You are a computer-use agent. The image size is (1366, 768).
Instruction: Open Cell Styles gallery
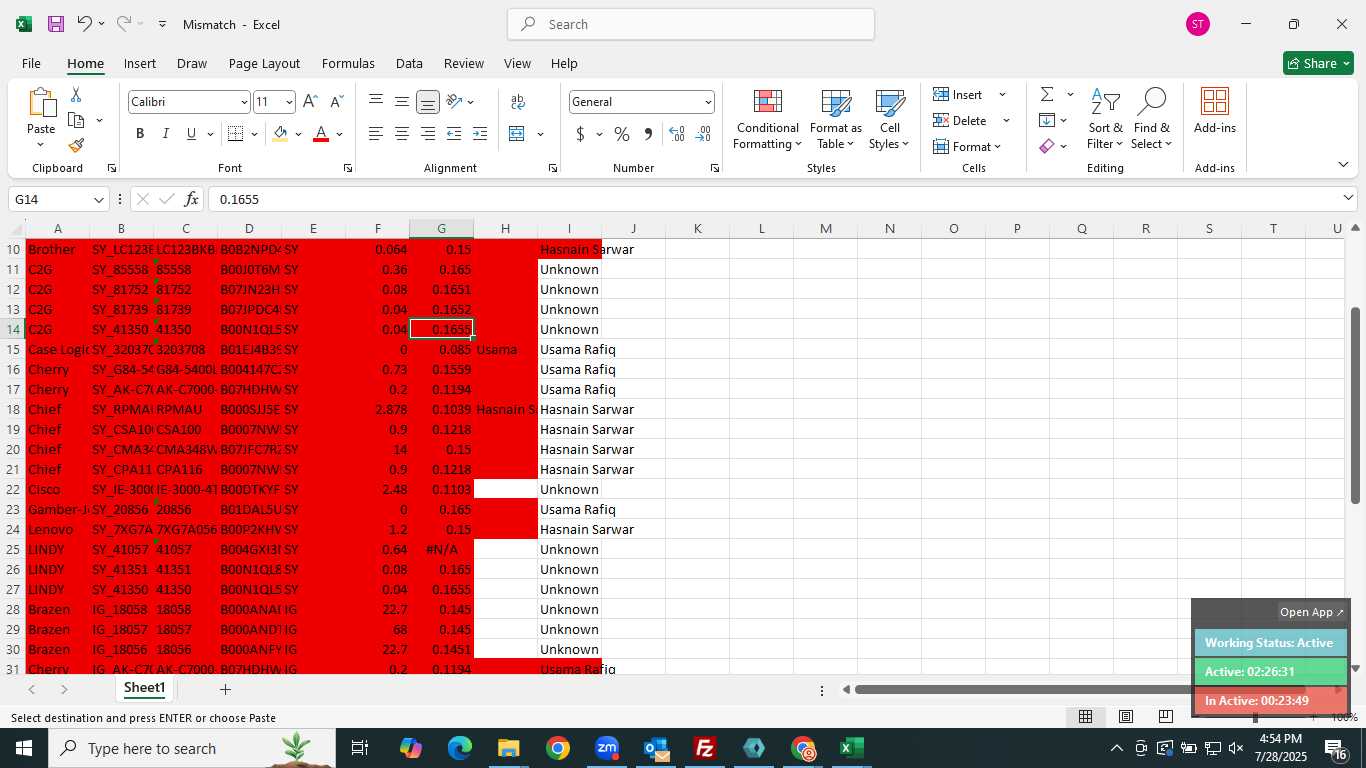890,121
